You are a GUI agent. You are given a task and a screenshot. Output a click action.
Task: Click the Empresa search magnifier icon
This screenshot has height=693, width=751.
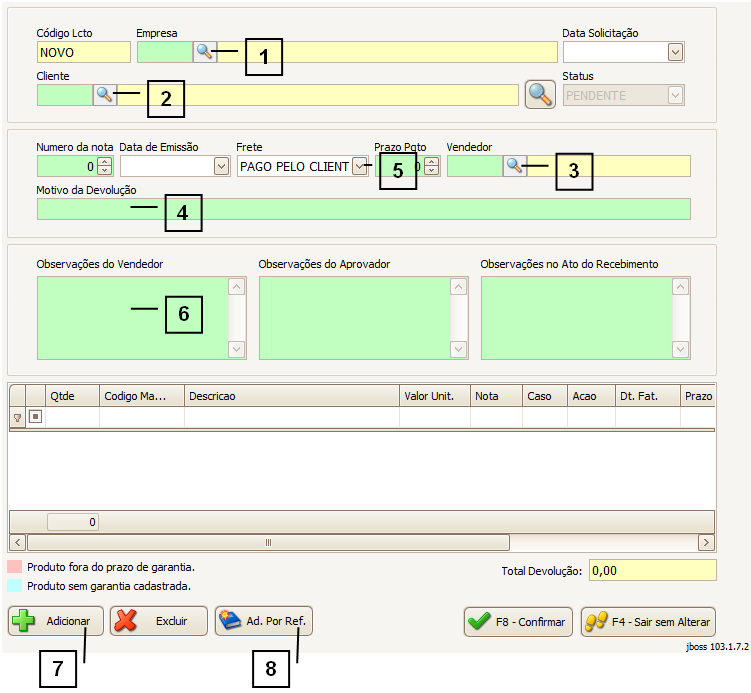pyautogui.click(x=204, y=52)
